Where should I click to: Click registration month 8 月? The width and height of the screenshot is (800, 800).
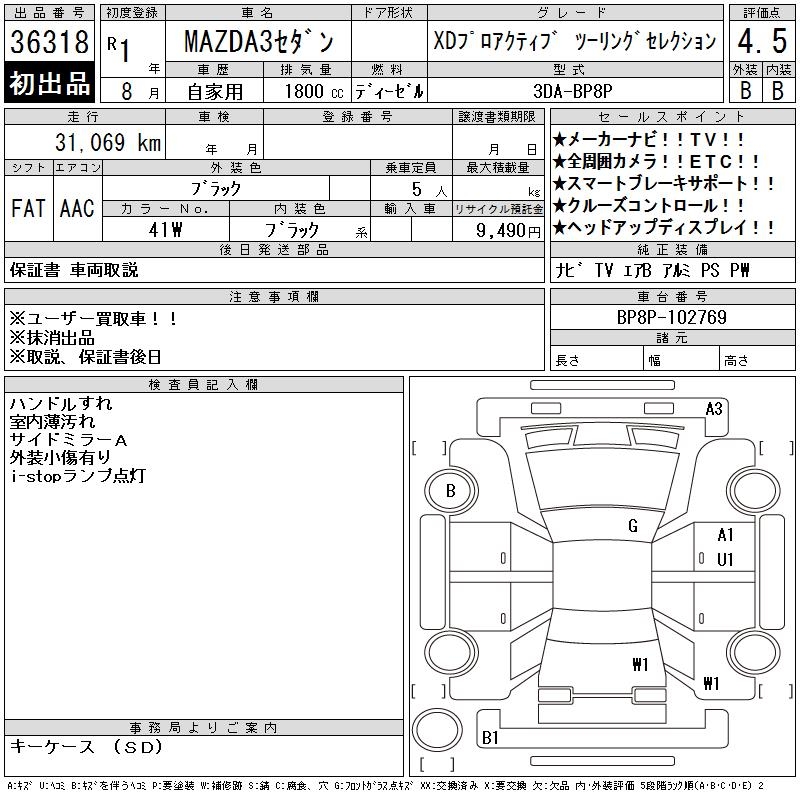tap(140, 92)
